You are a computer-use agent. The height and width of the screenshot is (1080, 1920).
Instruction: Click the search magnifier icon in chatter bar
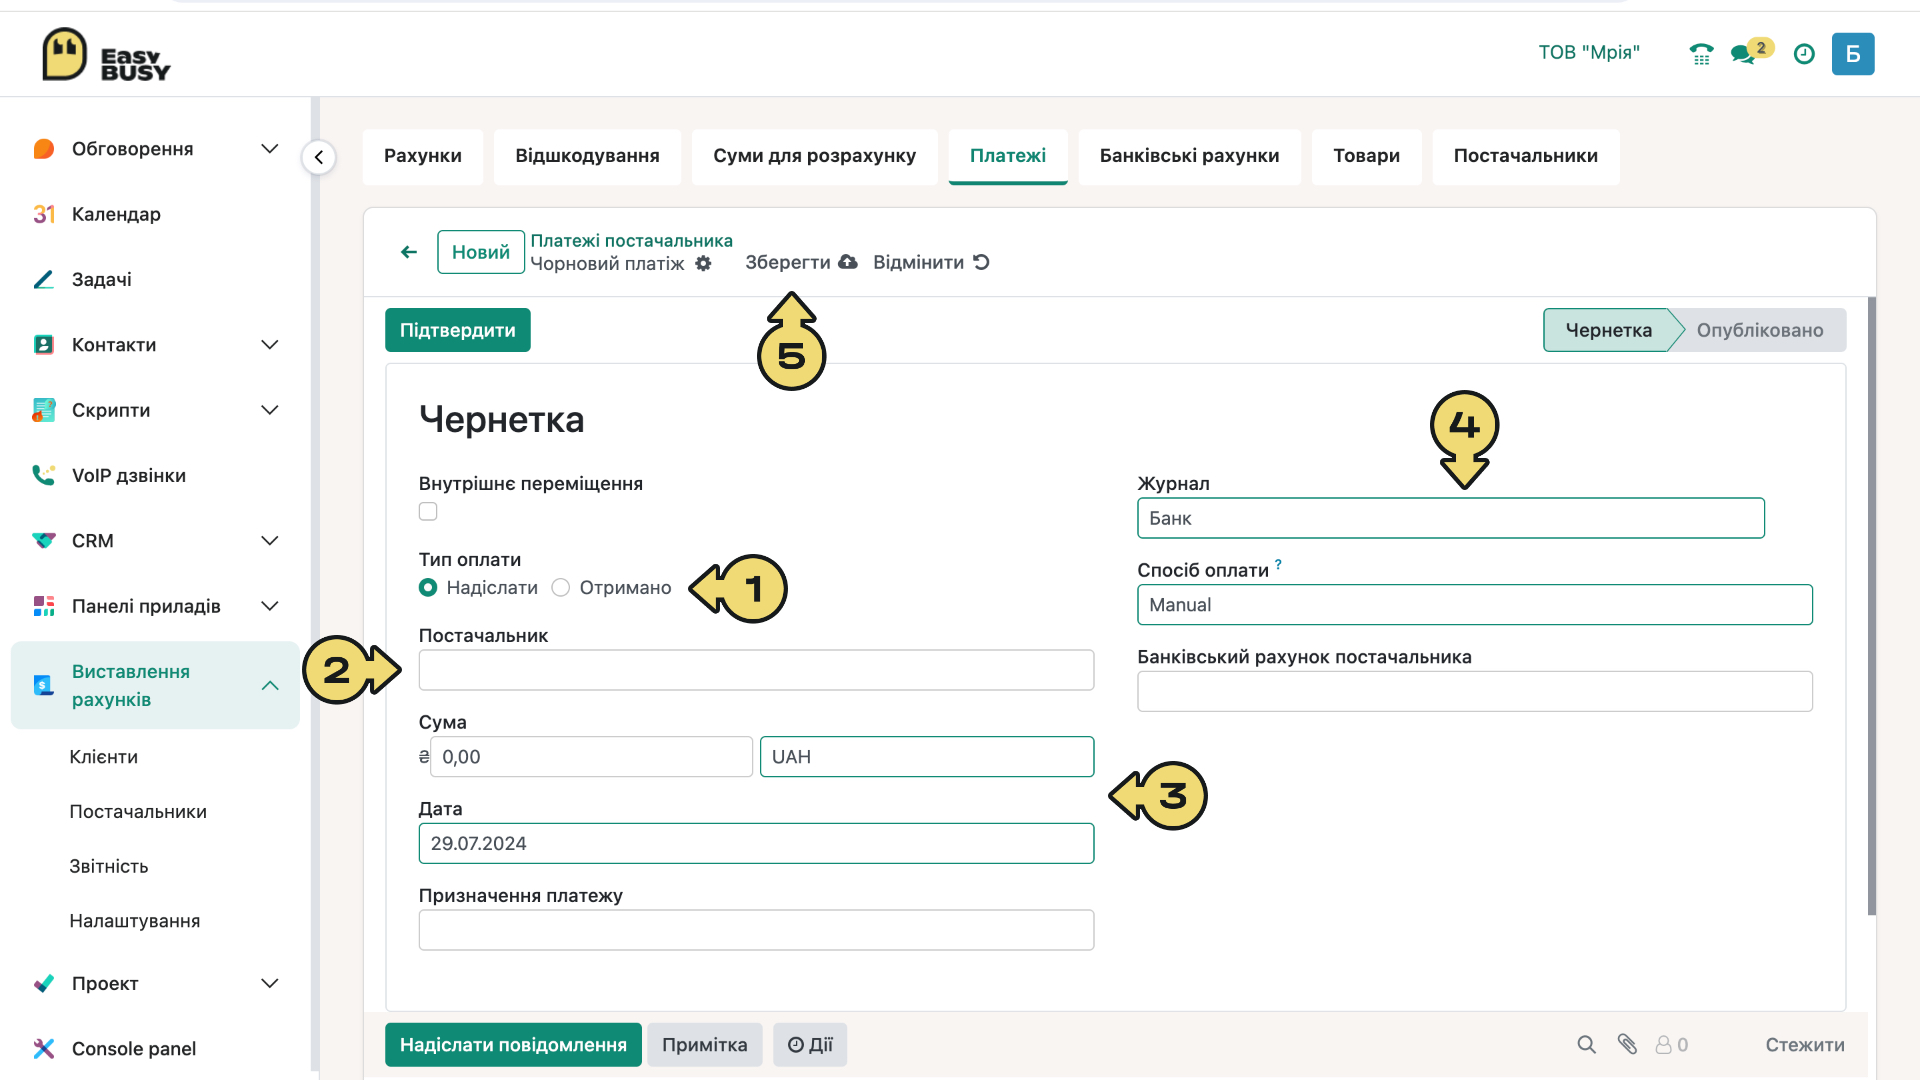click(x=1586, y=1045)
